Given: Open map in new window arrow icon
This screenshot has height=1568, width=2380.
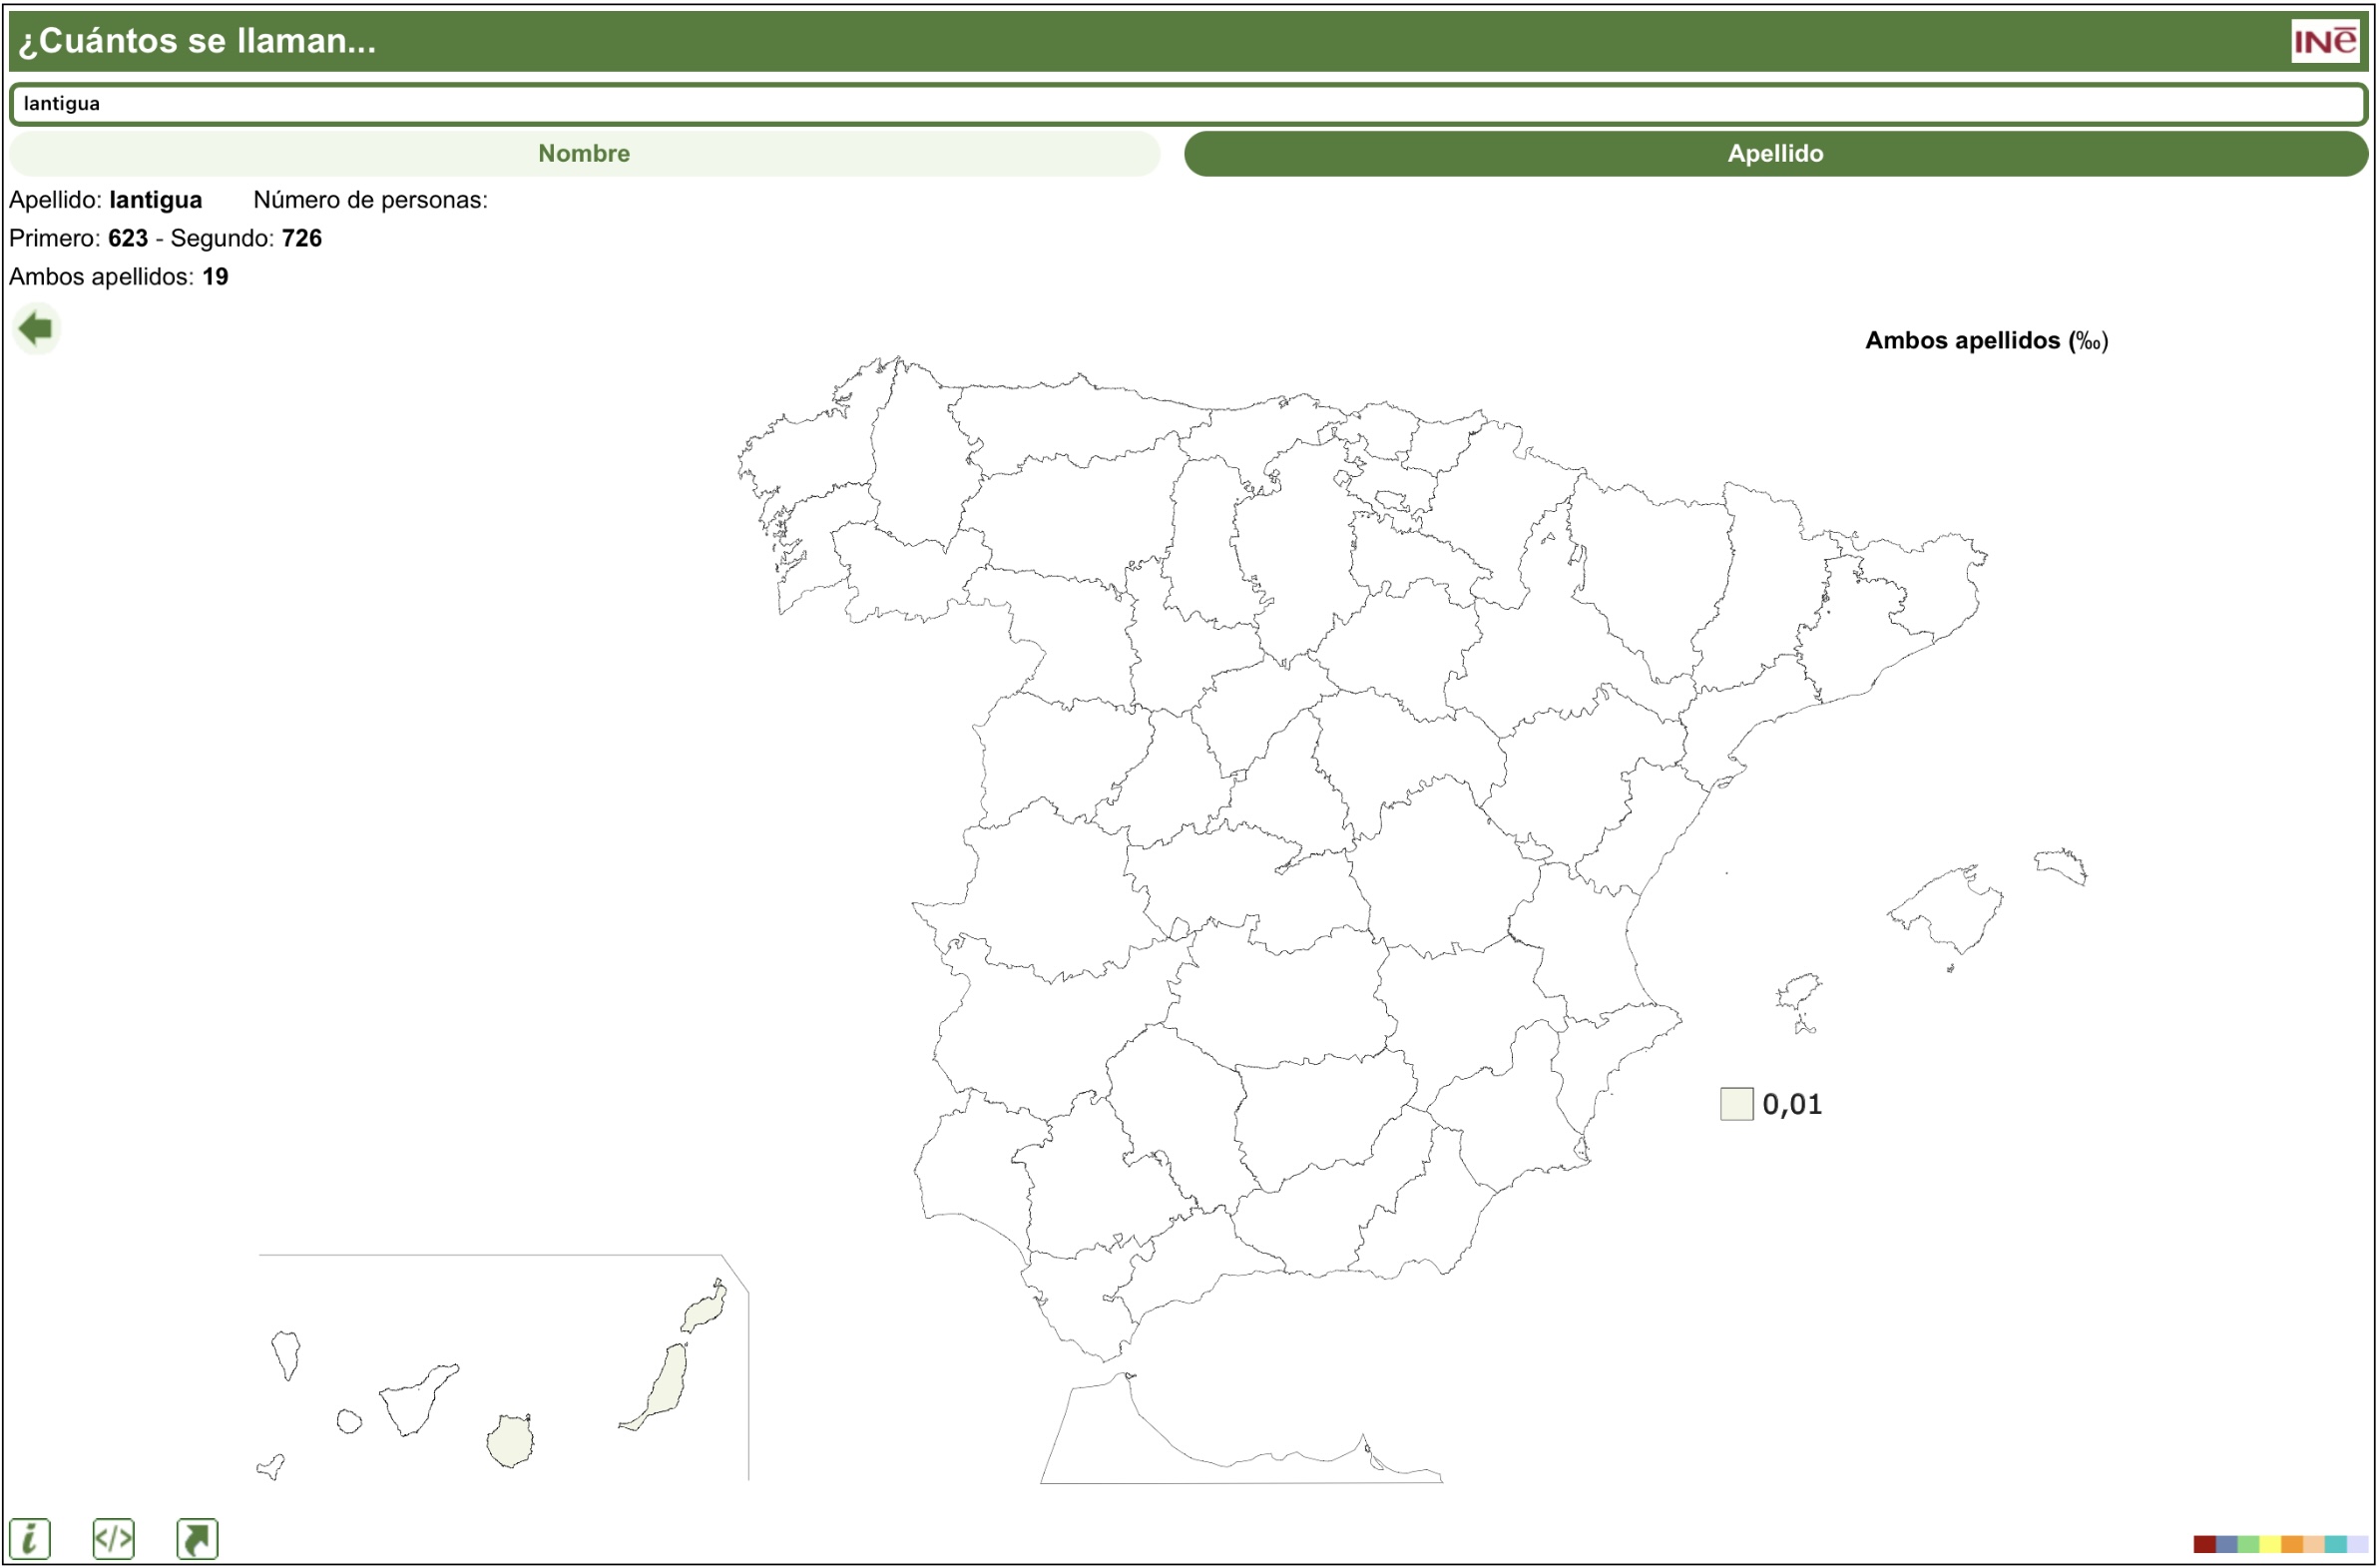Looking at the screenshot, I should coord(197,1539).
